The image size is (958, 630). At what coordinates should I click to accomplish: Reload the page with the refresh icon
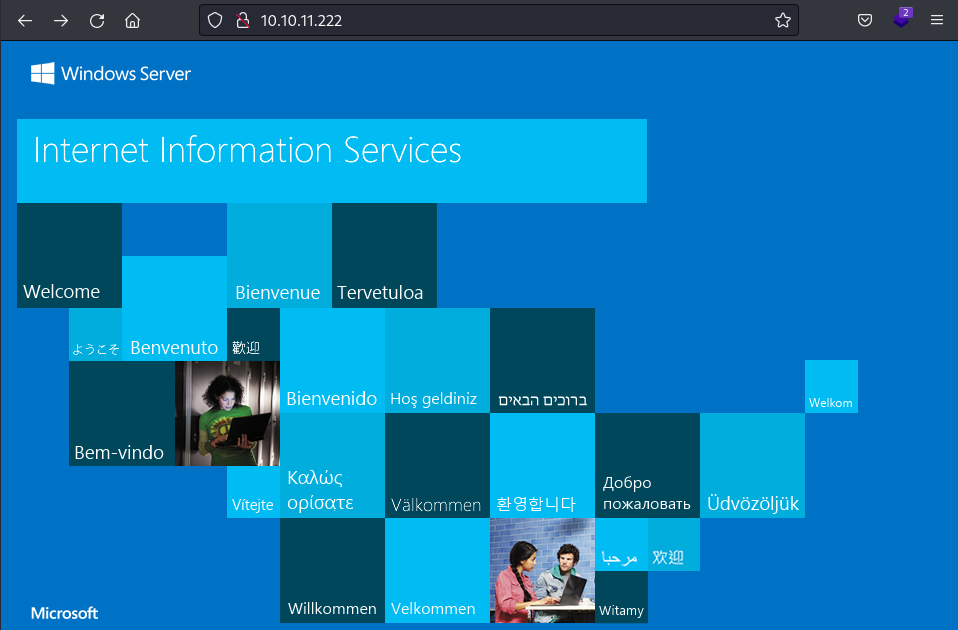pos(97,21)
